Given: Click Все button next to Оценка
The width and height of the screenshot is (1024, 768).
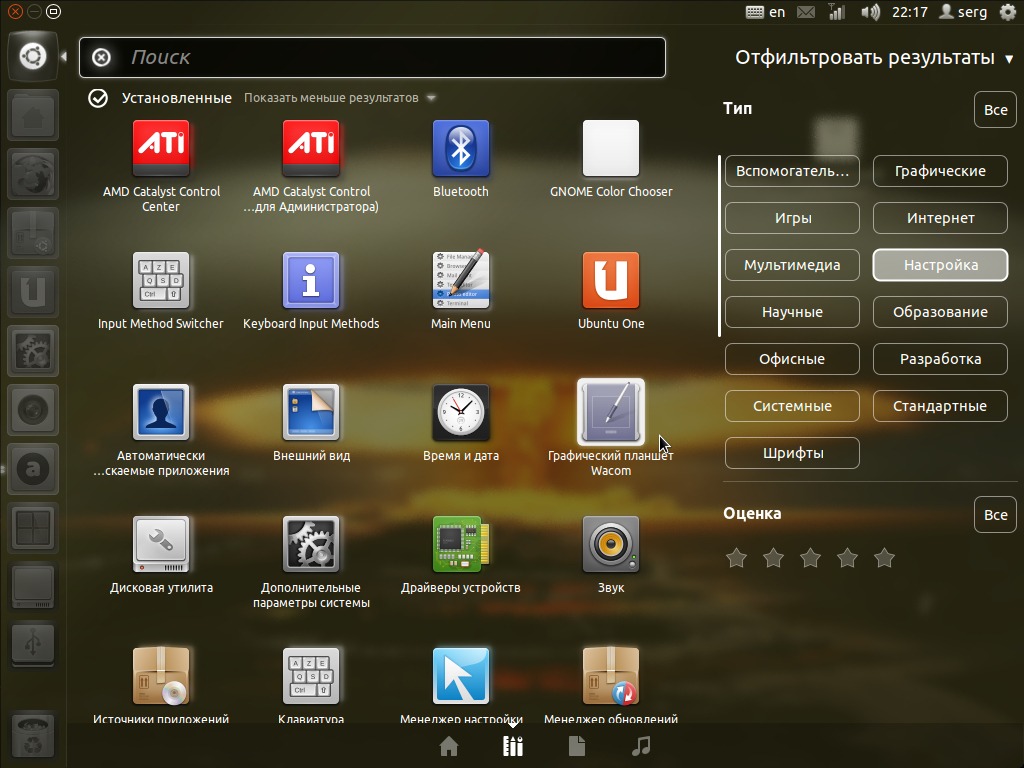Looking at the screenshot, I should (995, 515).
